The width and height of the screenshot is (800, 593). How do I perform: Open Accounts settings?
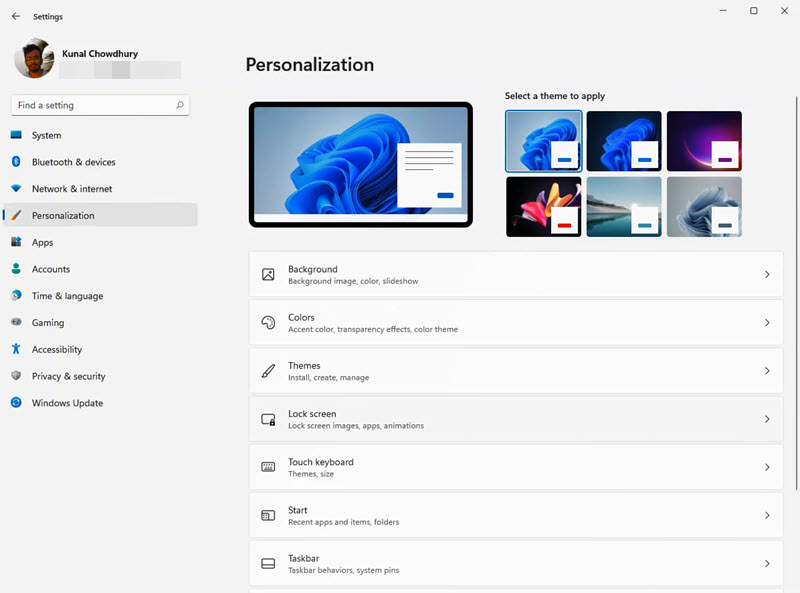coord(101,269)
